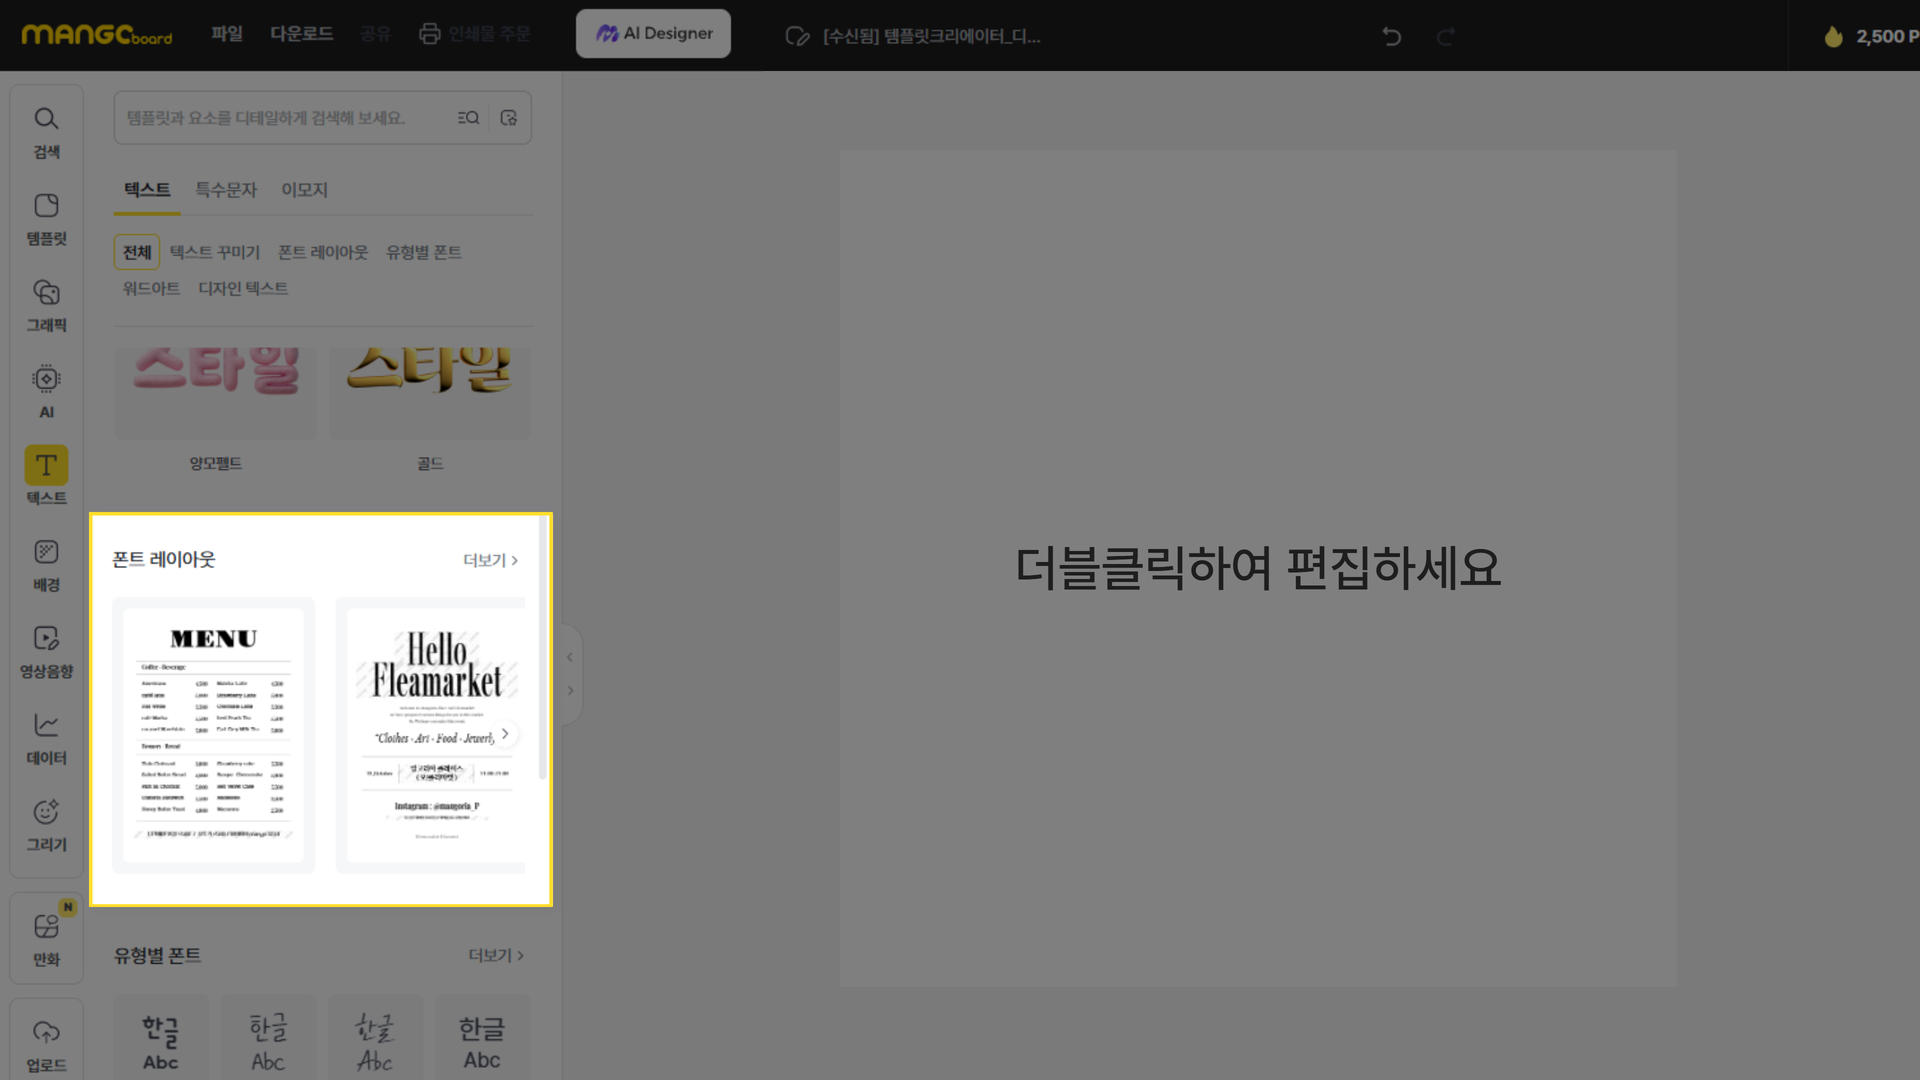Click the points flame icon
Image resolution: width=1920 pixels, height=1080 pixels.
(x=1832, y=36)
